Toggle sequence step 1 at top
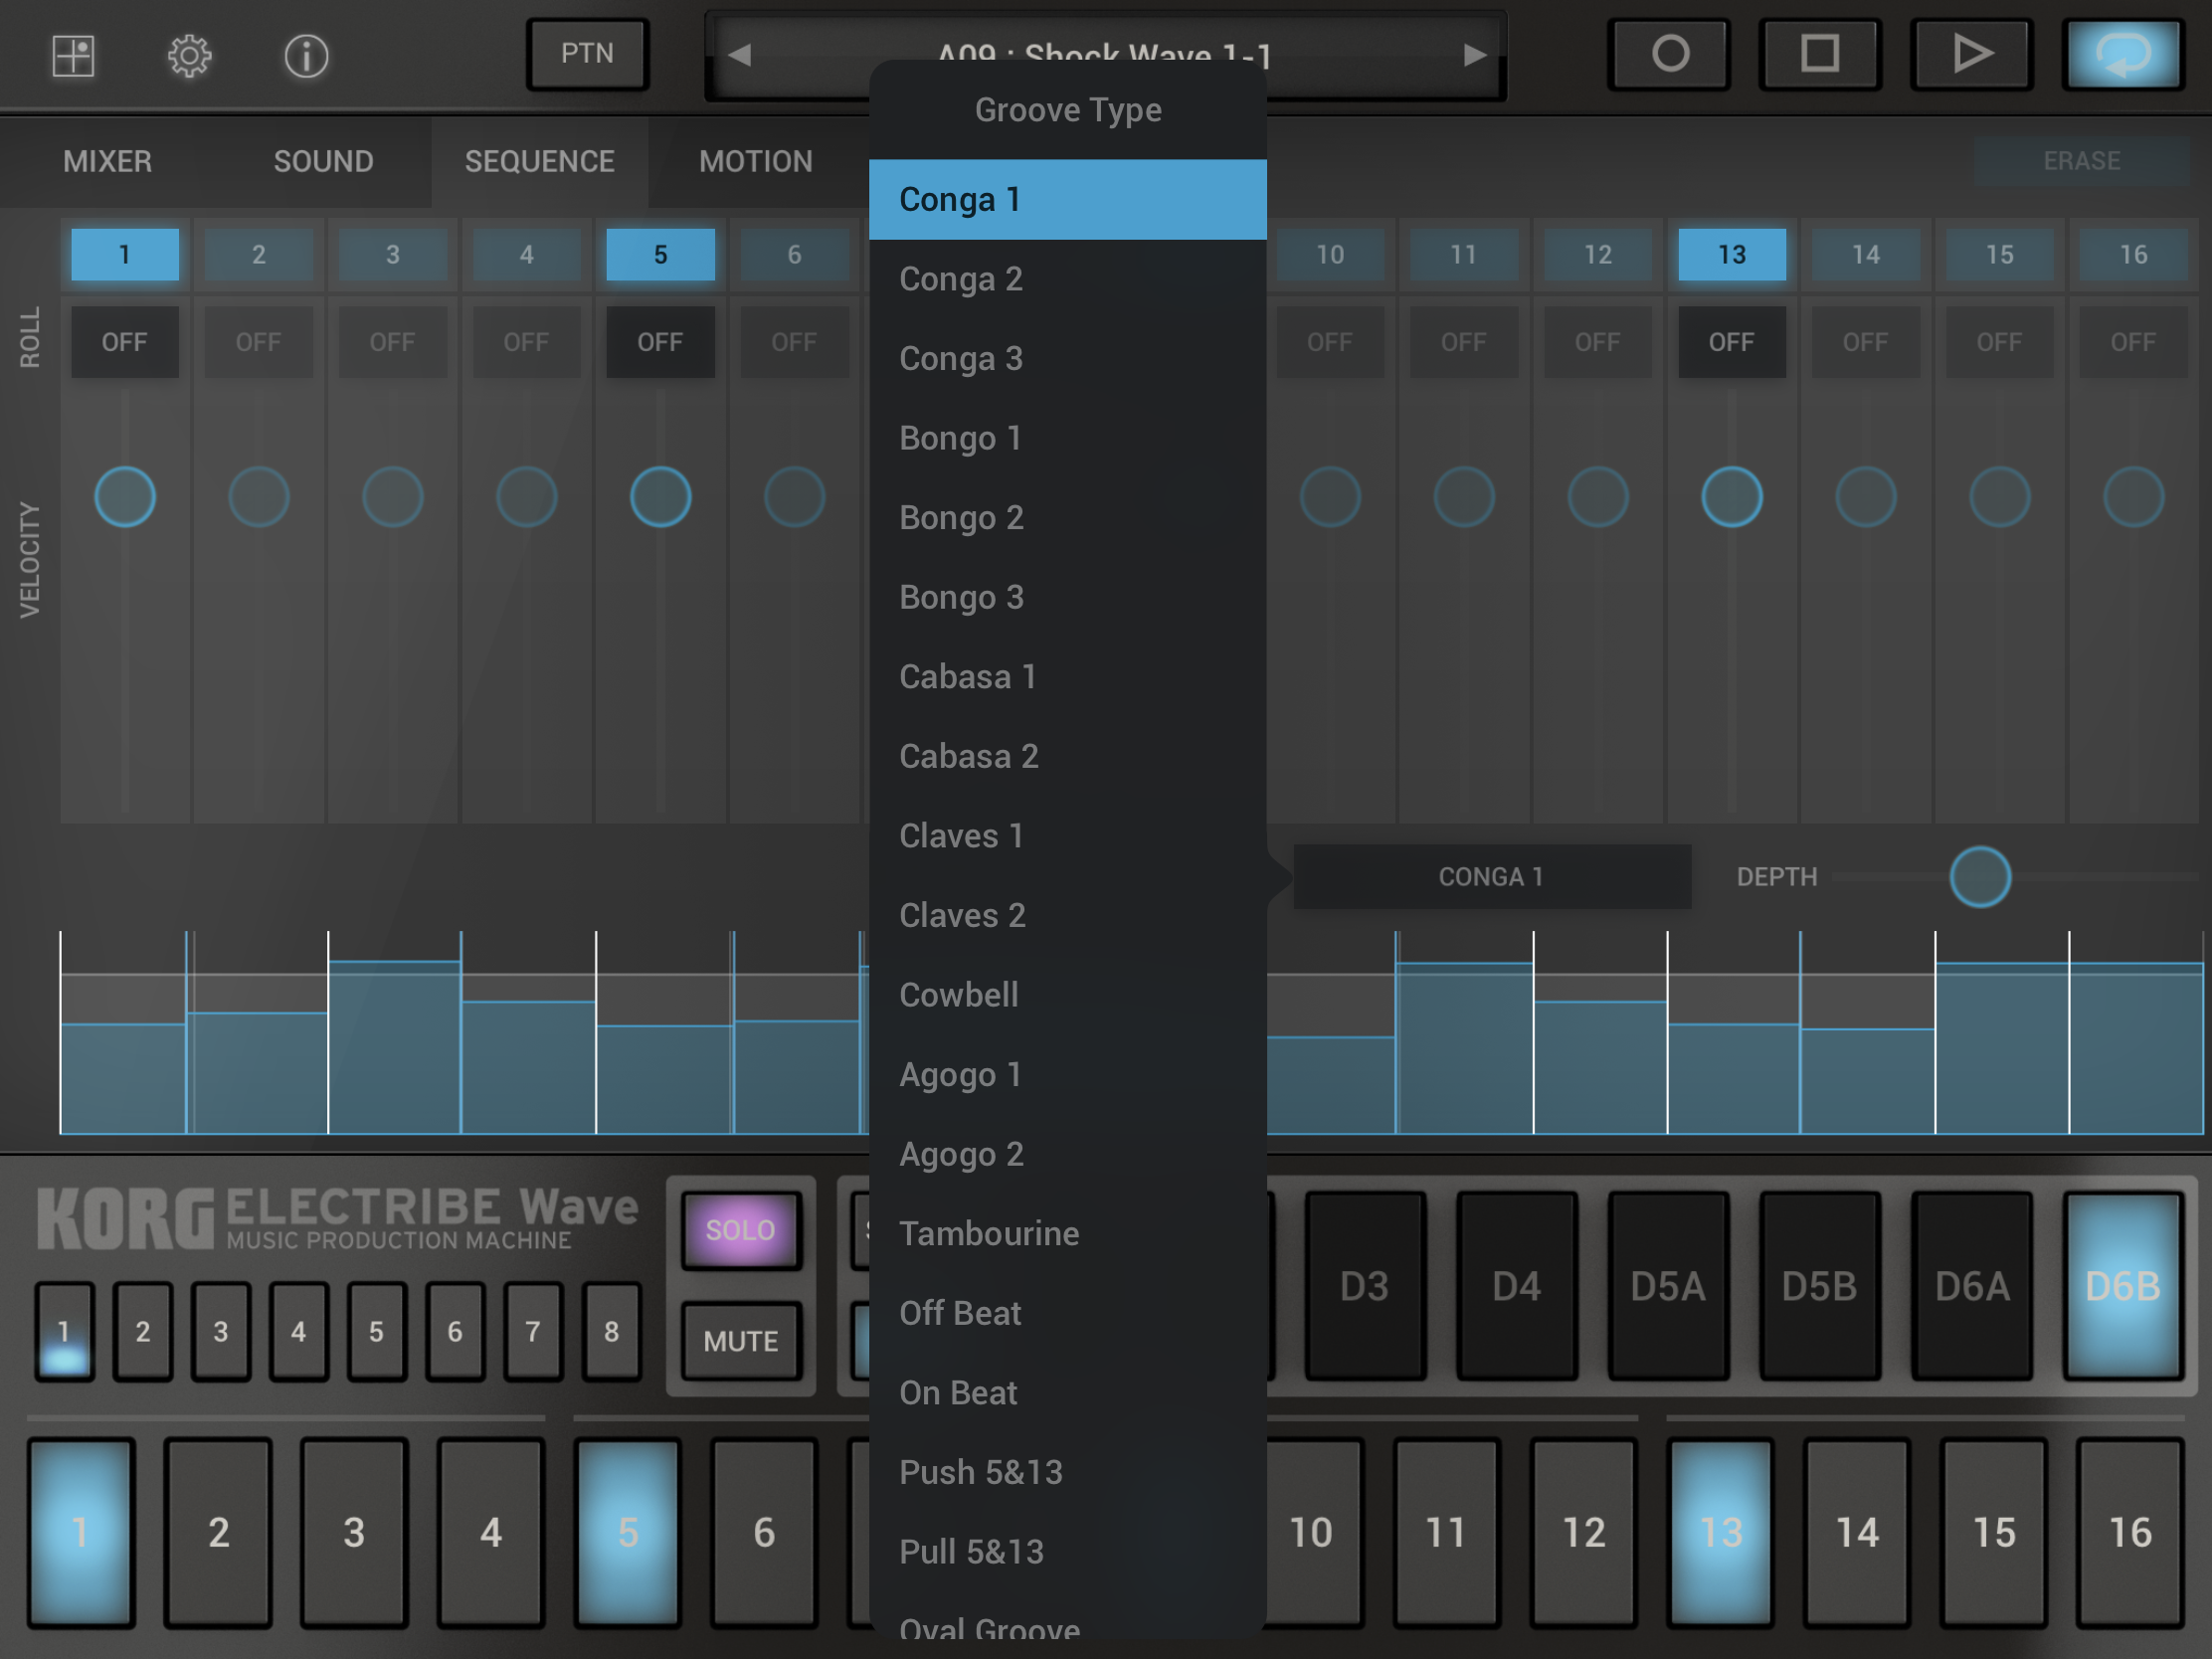 click(x=125, y=254)
